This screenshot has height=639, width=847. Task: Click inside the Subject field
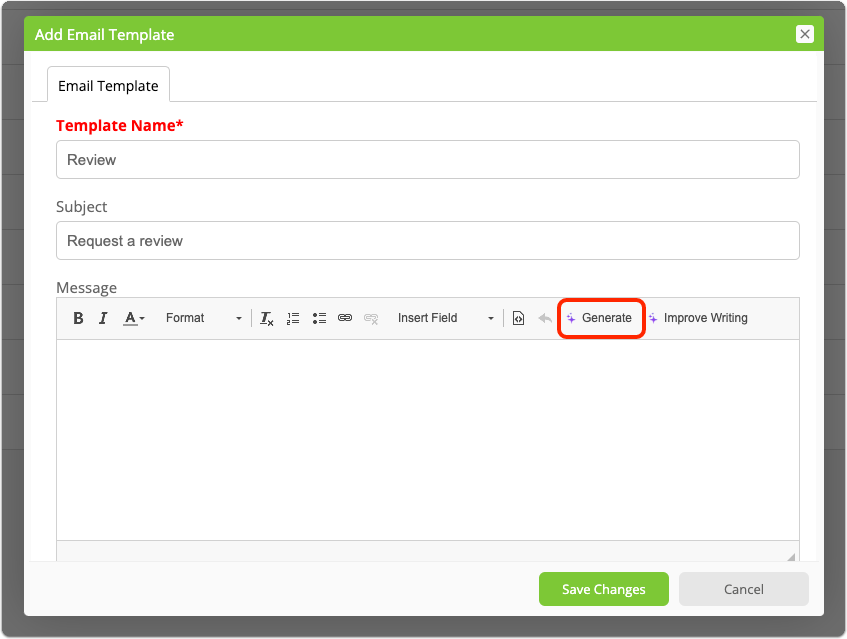tap(428, 240)
